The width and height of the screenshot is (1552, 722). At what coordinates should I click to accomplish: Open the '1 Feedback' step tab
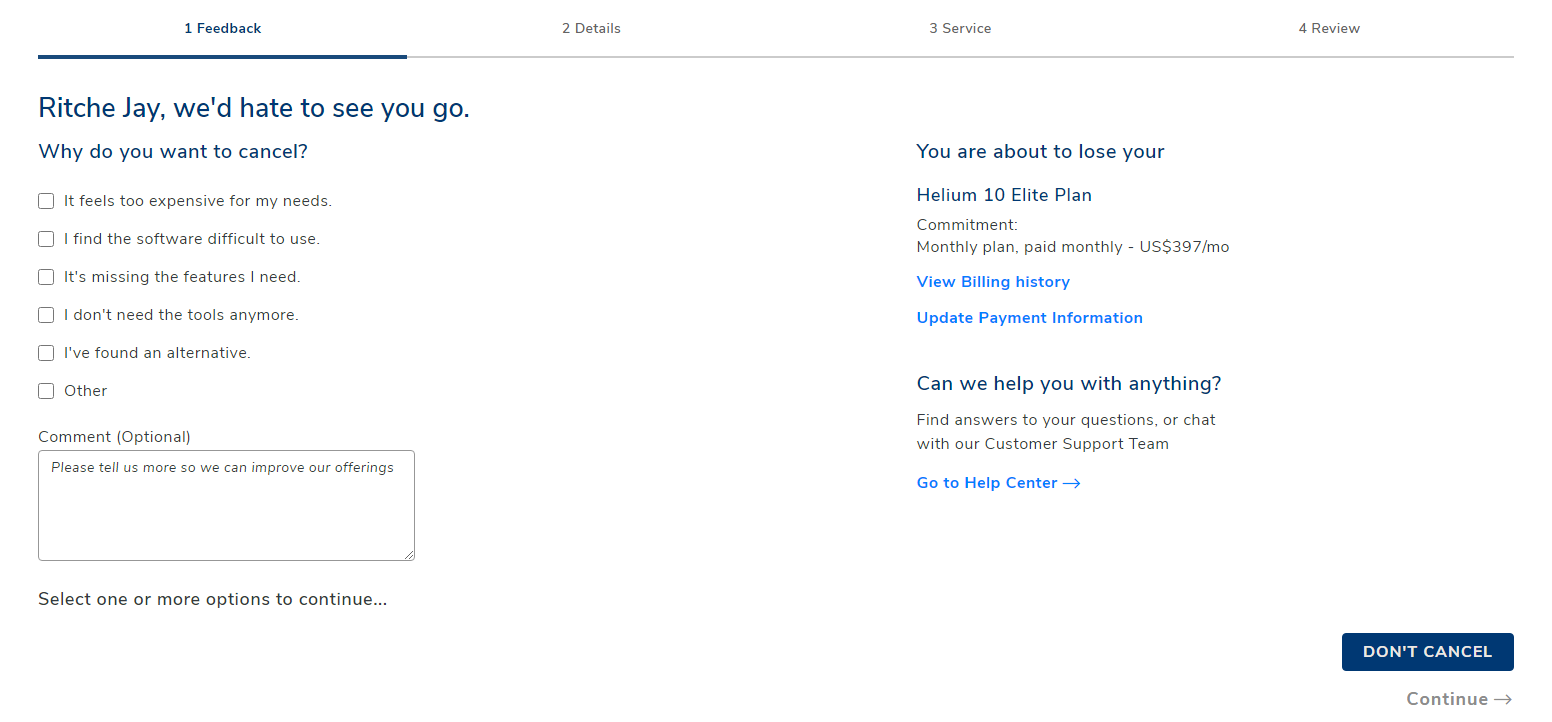click(x=222, y=29)
